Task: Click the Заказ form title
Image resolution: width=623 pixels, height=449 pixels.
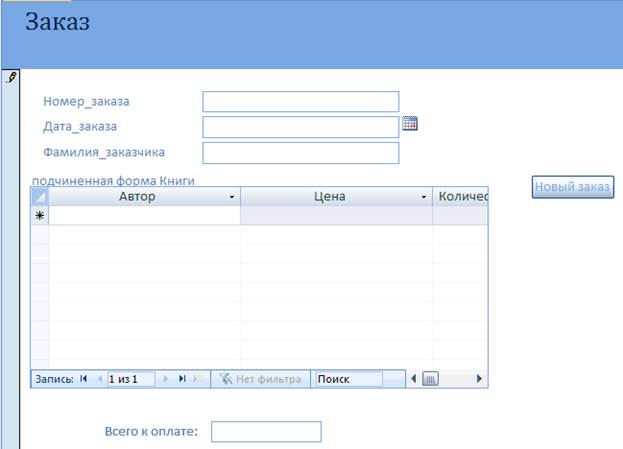Action: [x=58, y=21]
